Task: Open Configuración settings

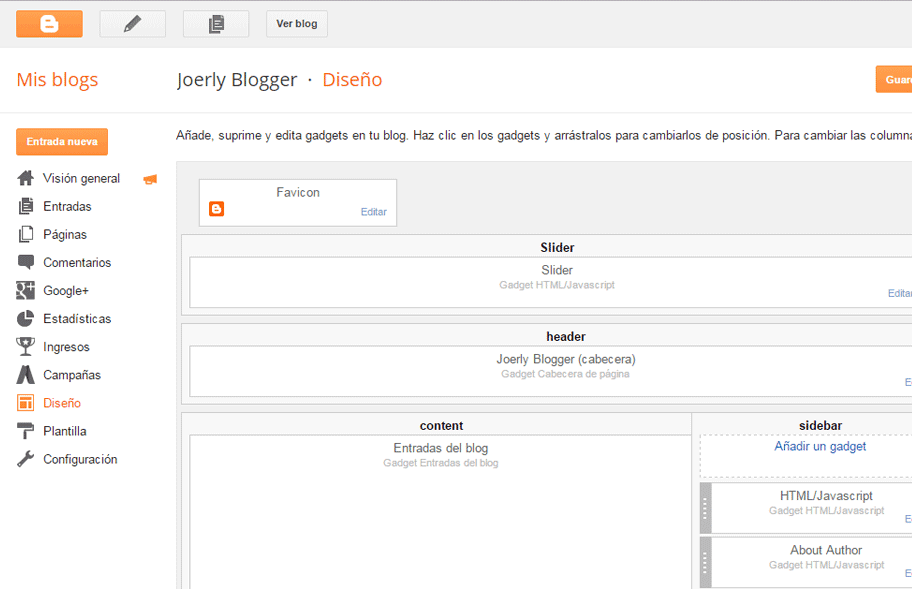Action: 80,459
